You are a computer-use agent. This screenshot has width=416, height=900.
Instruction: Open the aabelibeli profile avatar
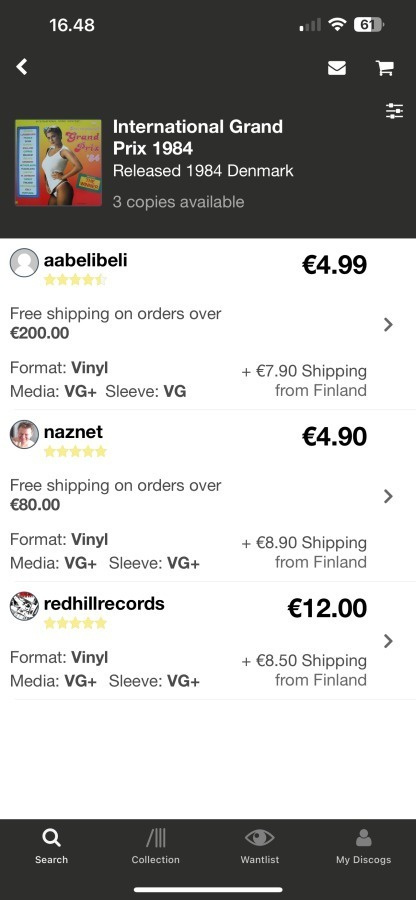24,262
